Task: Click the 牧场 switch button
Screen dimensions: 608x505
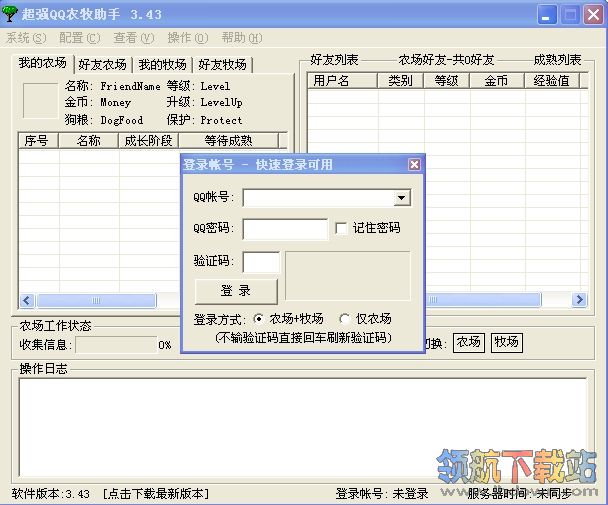Action: click(x=506, y=342)
